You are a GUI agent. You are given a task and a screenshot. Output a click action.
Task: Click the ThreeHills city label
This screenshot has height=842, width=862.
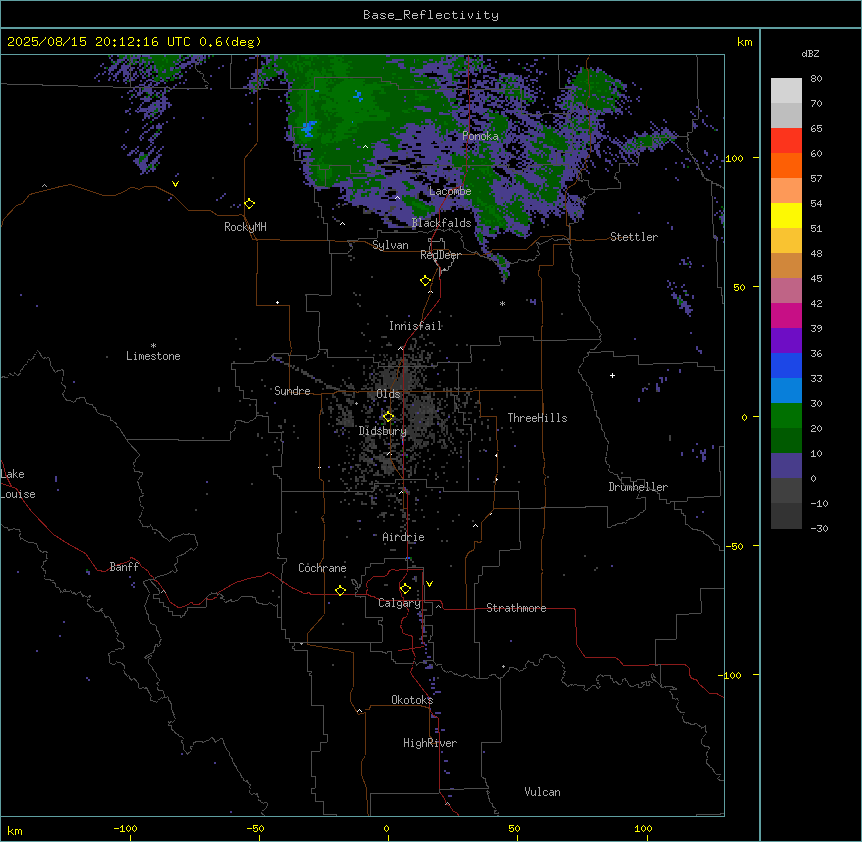point(538,418)
